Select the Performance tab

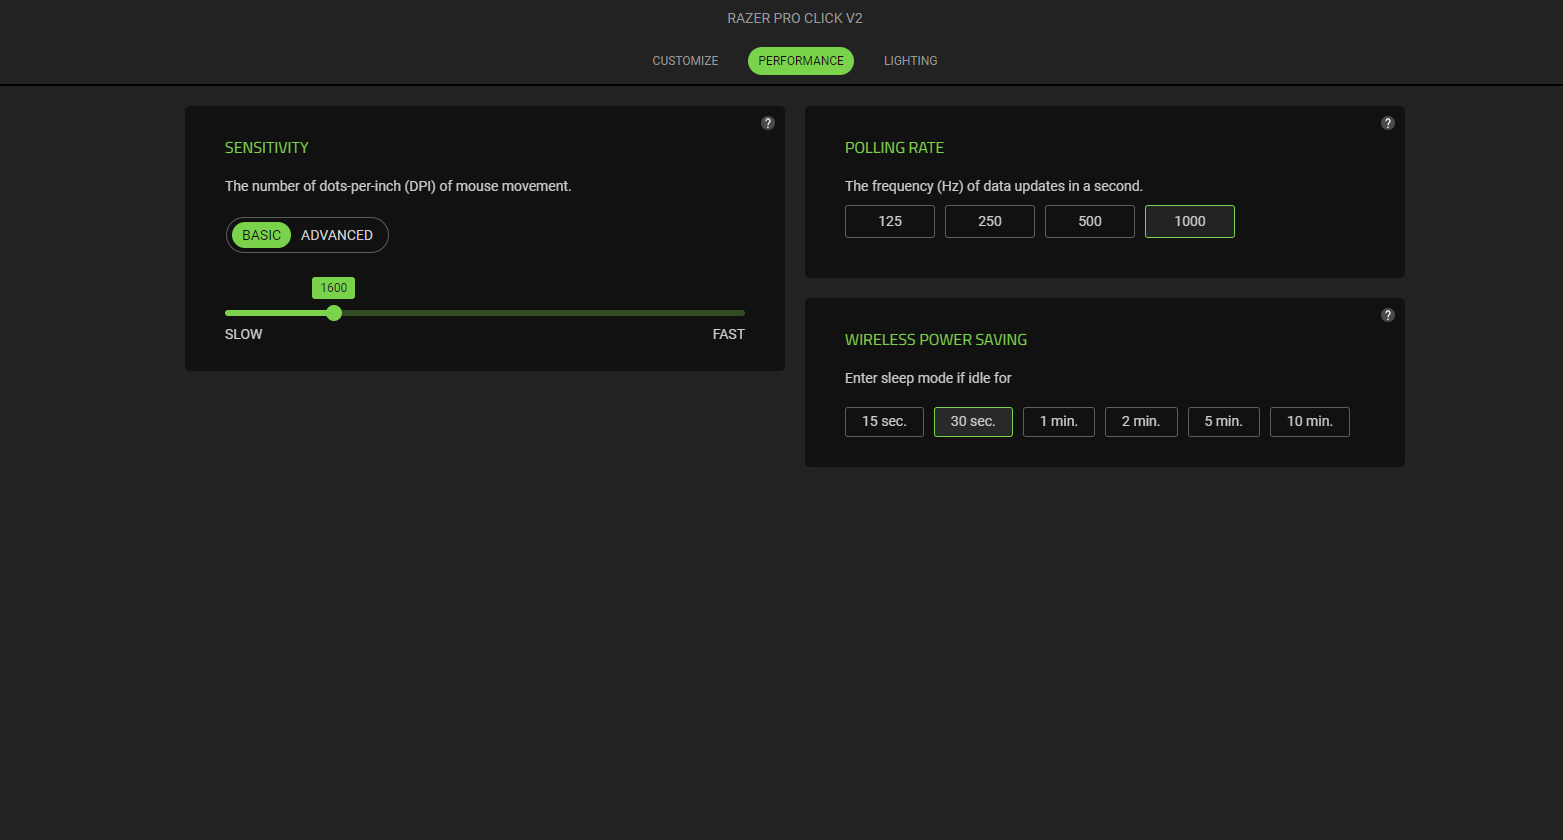(x=801, y=61)
